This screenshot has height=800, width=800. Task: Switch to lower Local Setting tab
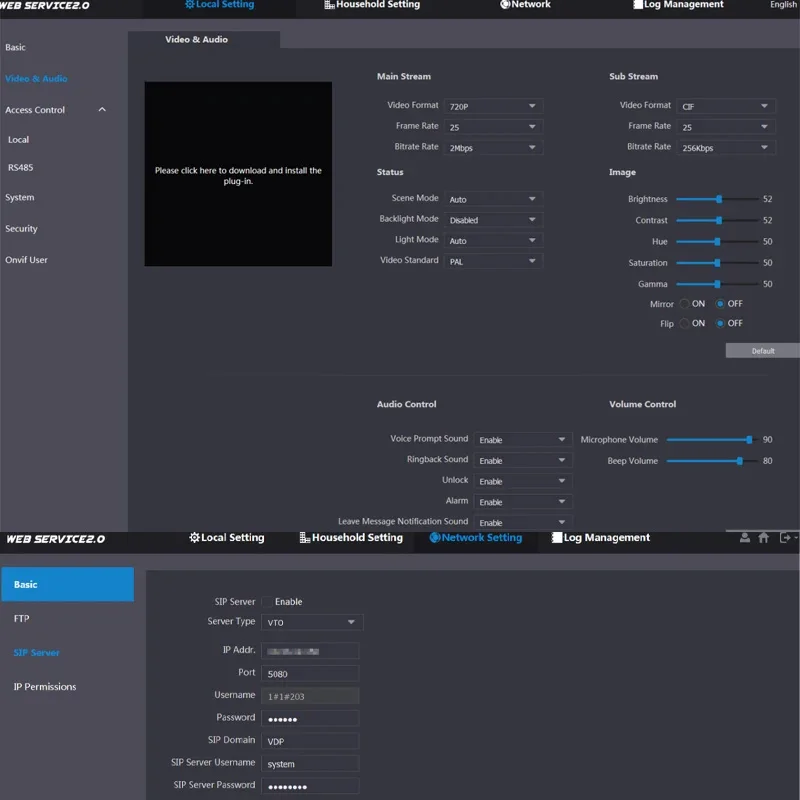(x=227, y=538)
